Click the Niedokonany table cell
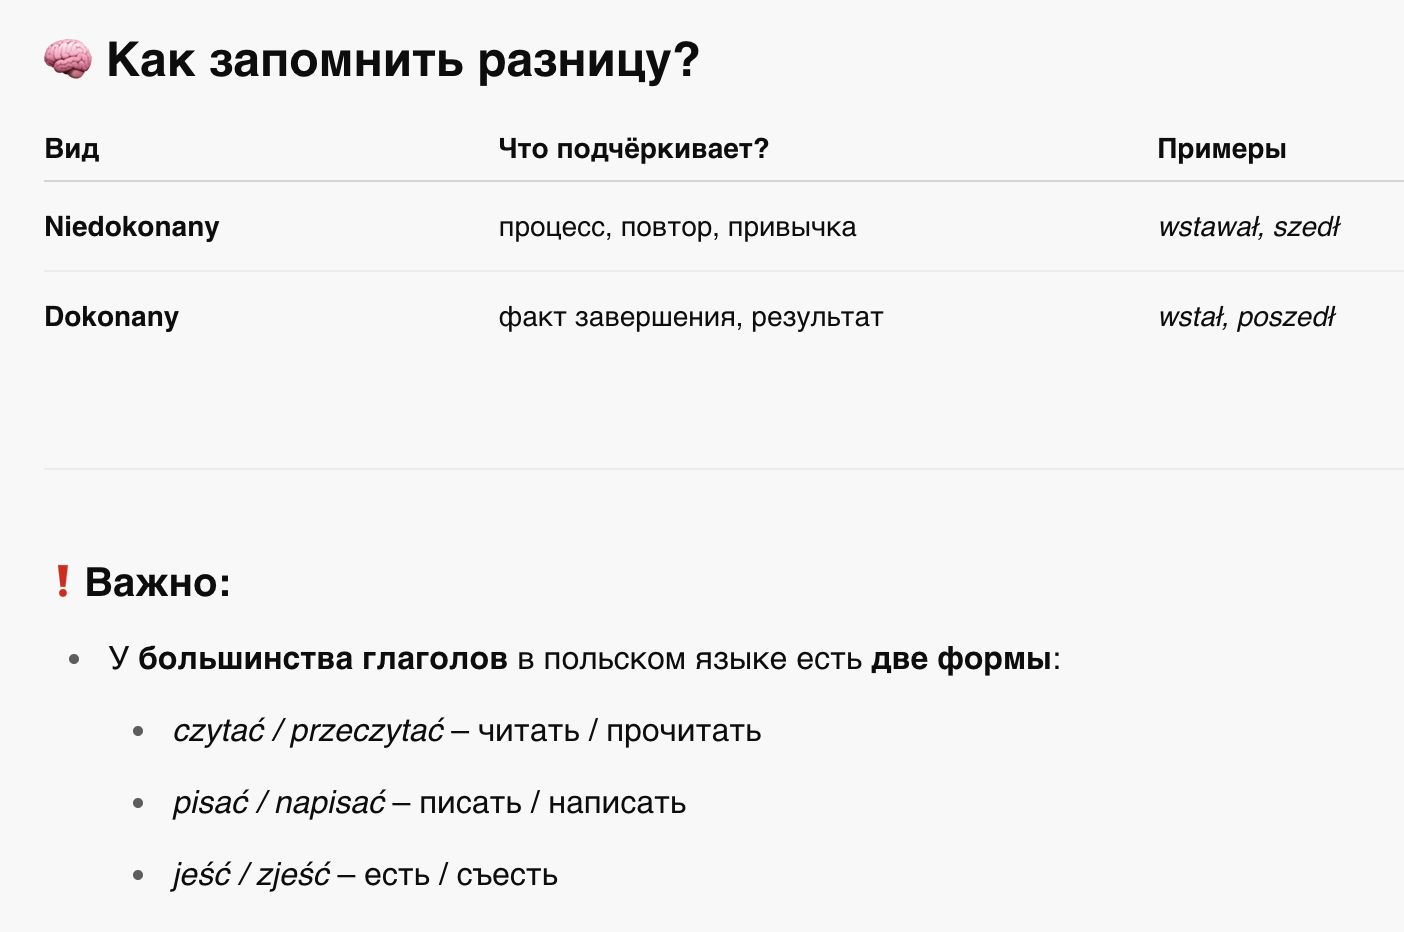 tap(132, 227)
